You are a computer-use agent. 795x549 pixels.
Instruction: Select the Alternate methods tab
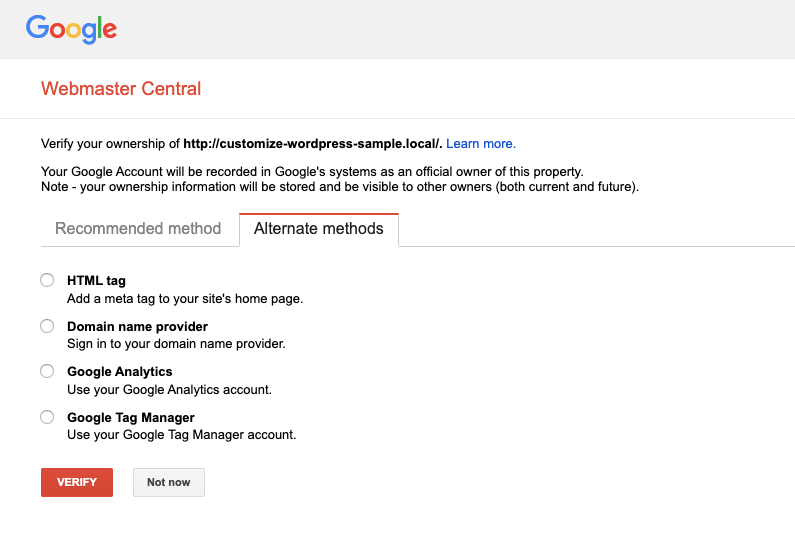click(319, 229)
